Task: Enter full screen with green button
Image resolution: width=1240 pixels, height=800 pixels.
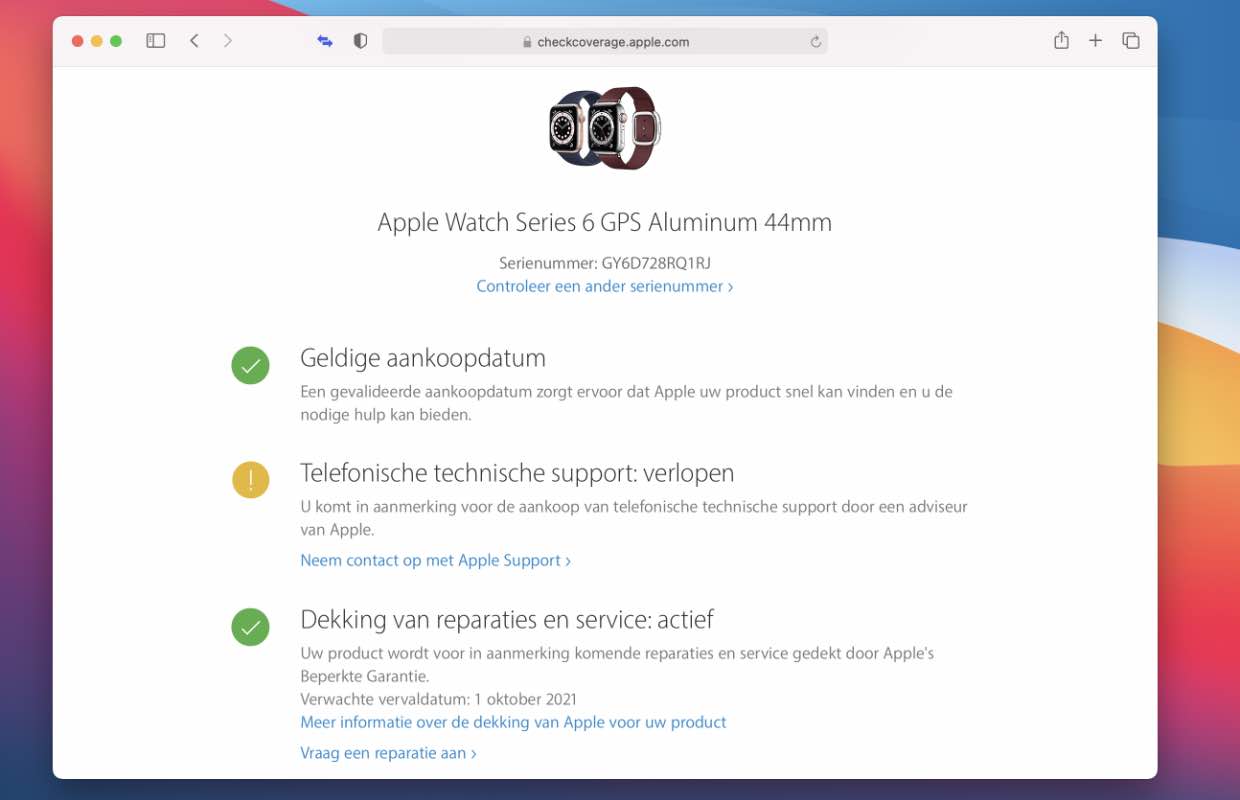Action: (116, 41)
